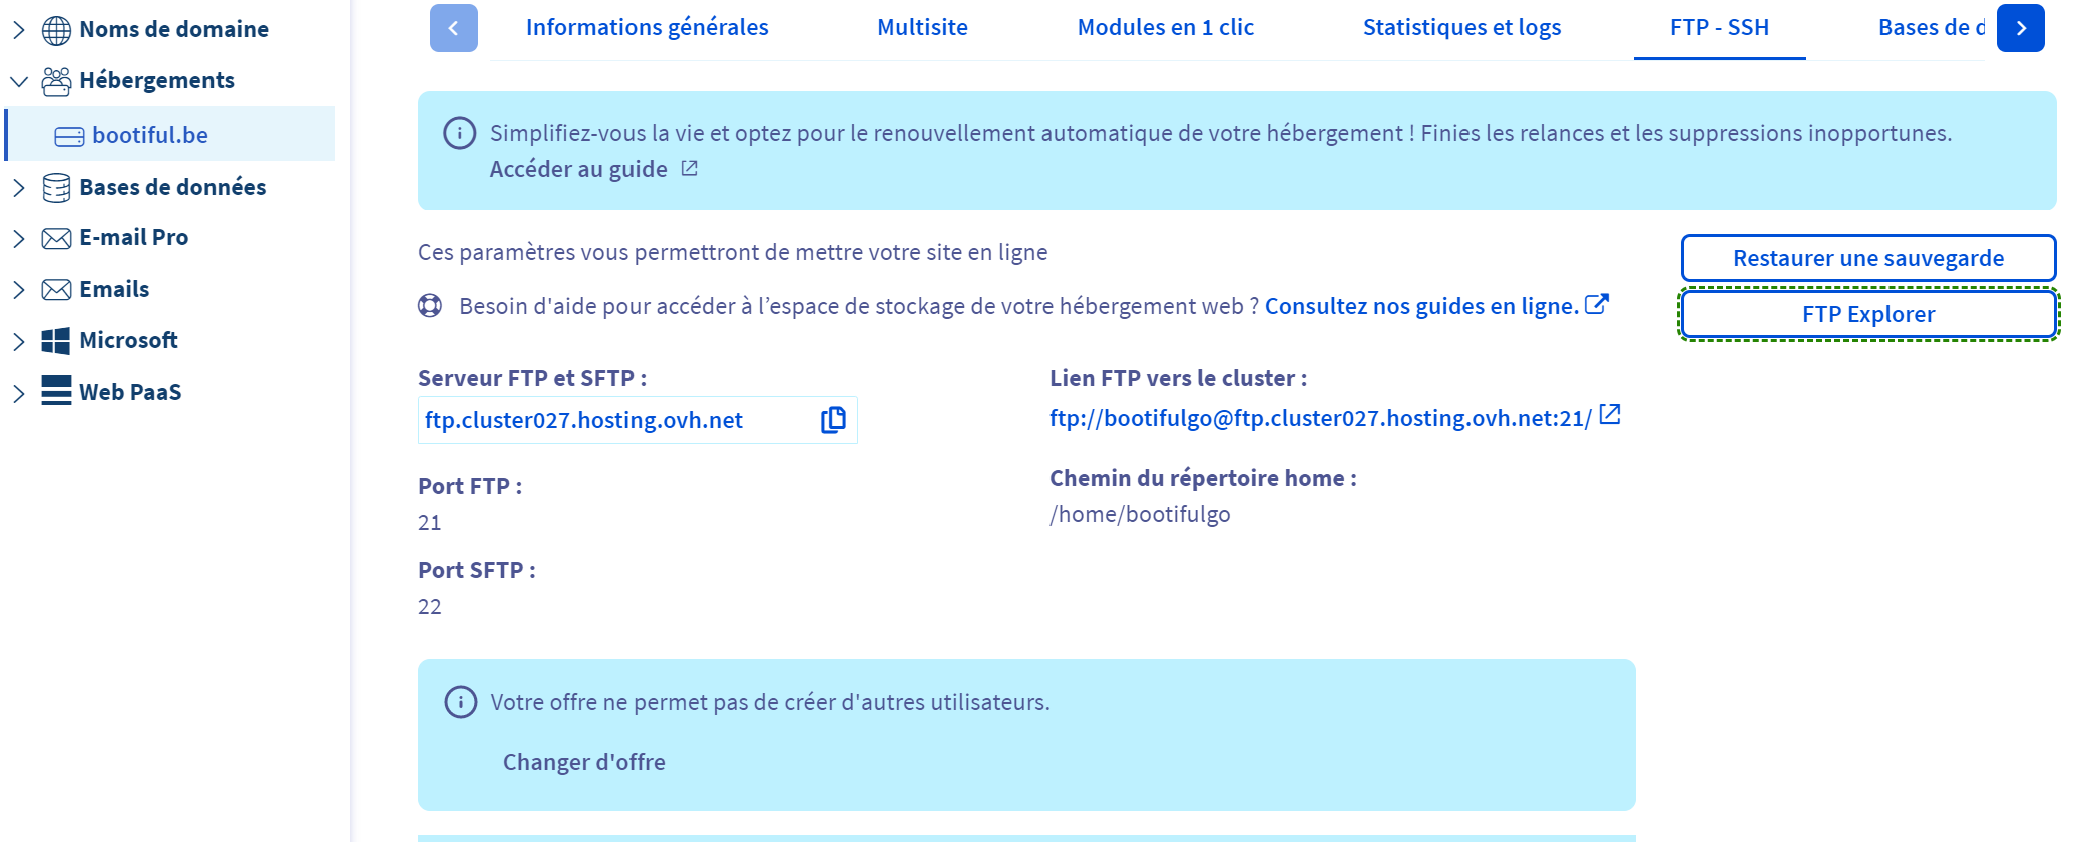Click the E-mail Pro envelope icon
Viewport: 2099px width, 842px height.
56,238
